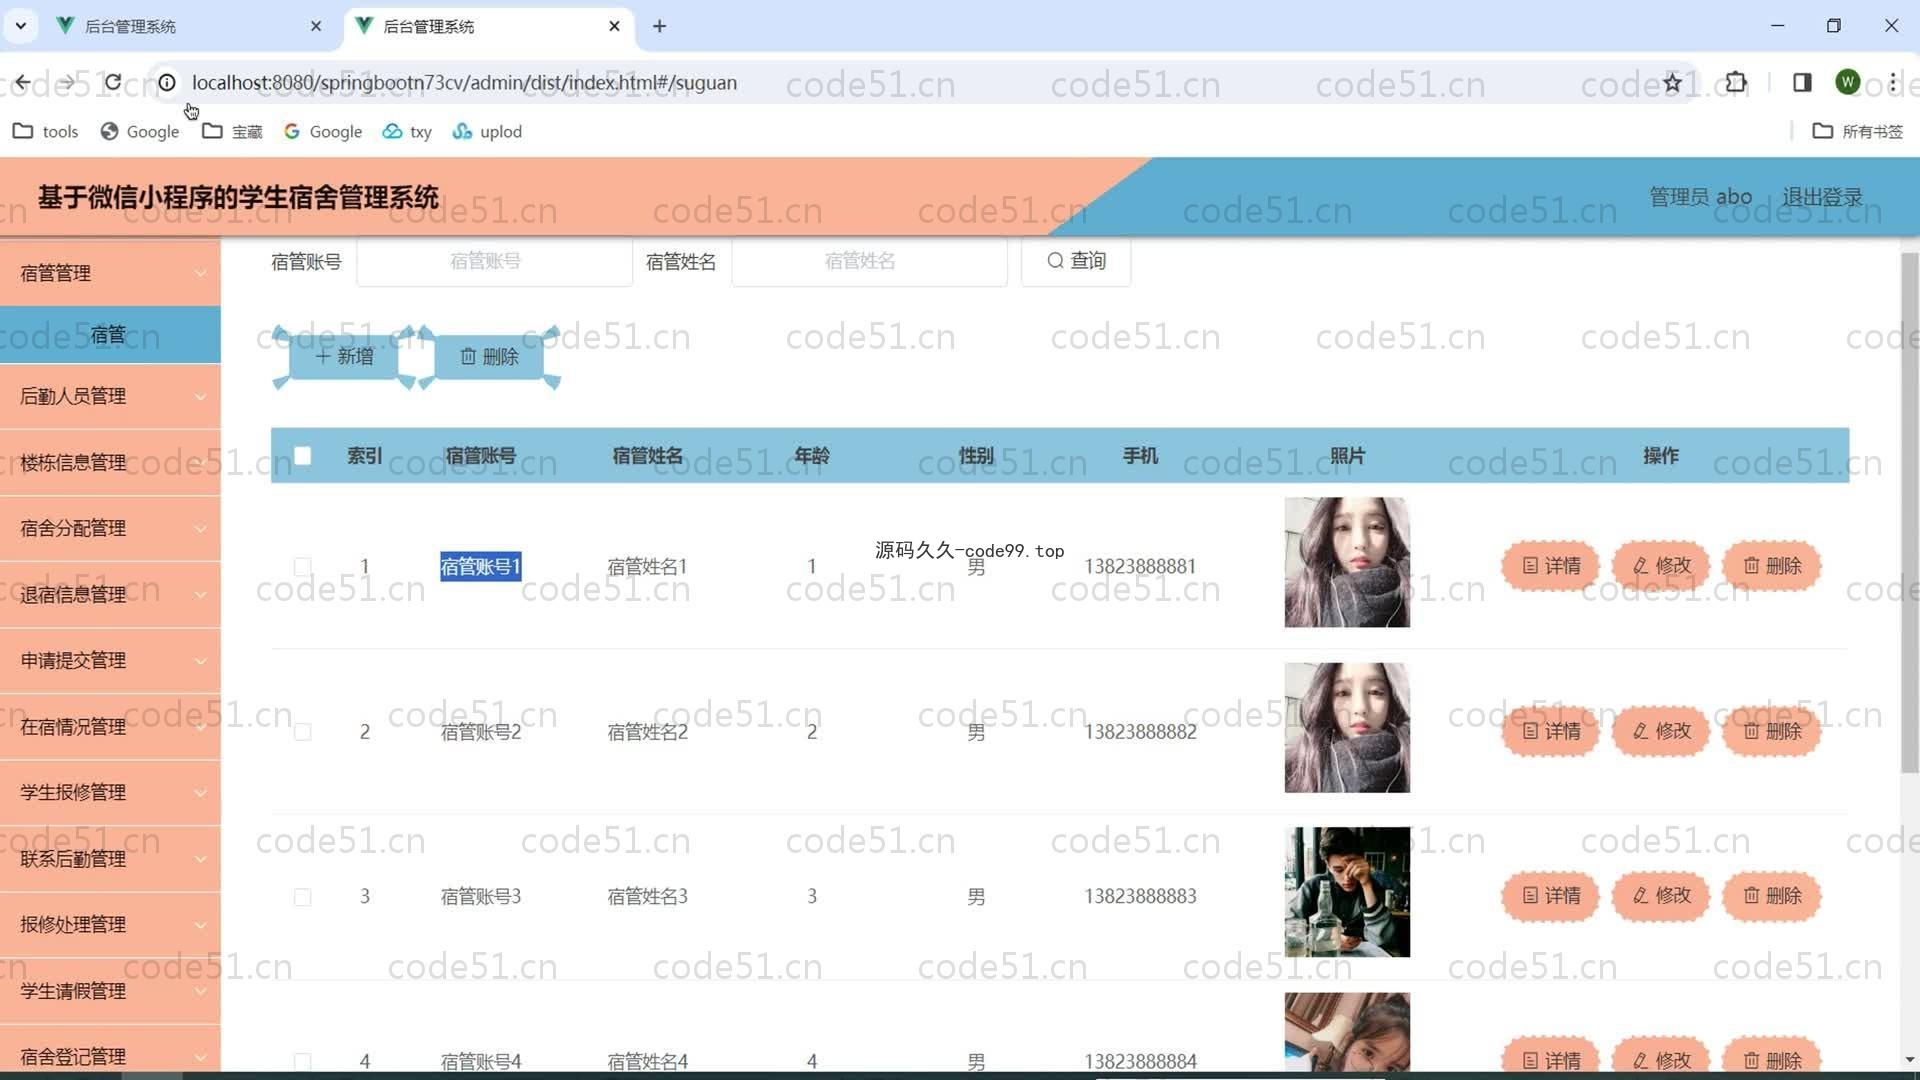Screen dimensions: 1920x1080
Task: Open the browser extensions puzzle icon
Action: tap(1736, 82)
